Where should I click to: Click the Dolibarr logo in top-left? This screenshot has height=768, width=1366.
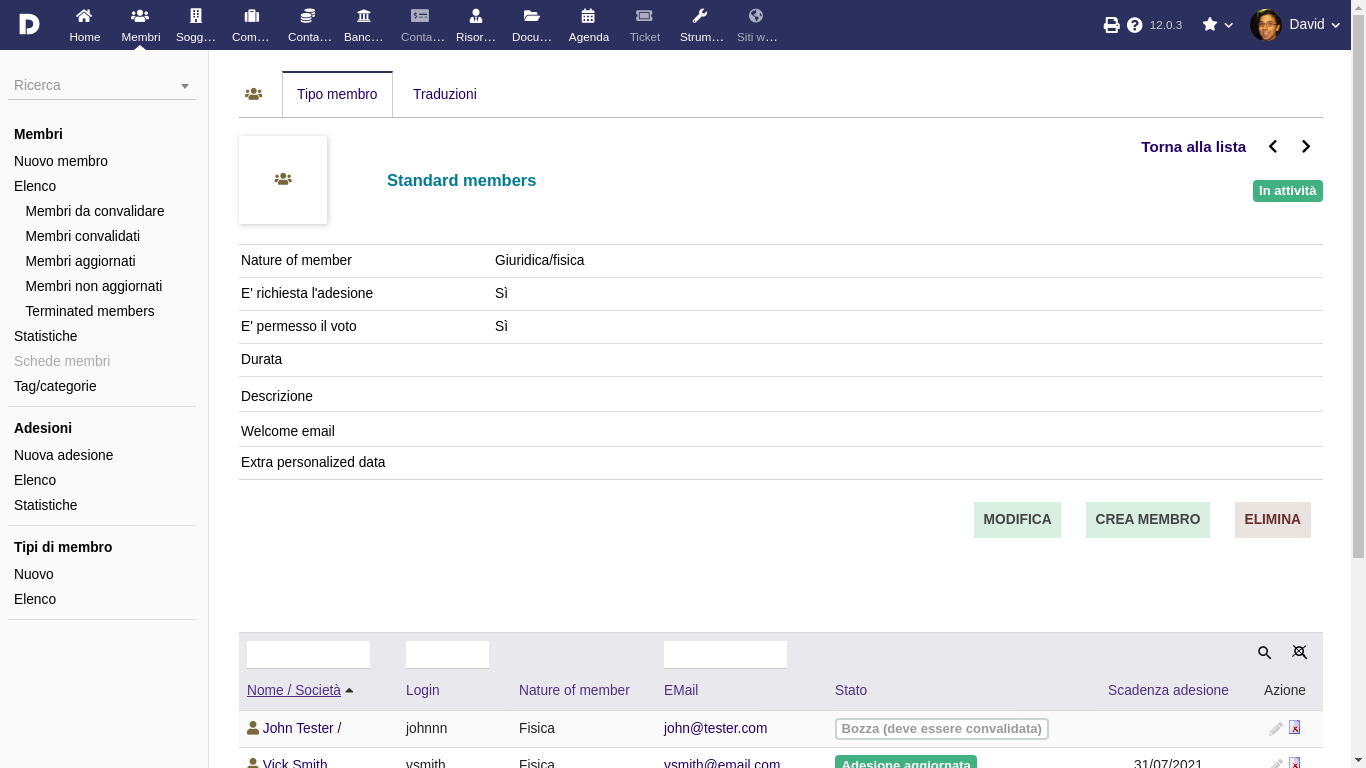[29, 24]
